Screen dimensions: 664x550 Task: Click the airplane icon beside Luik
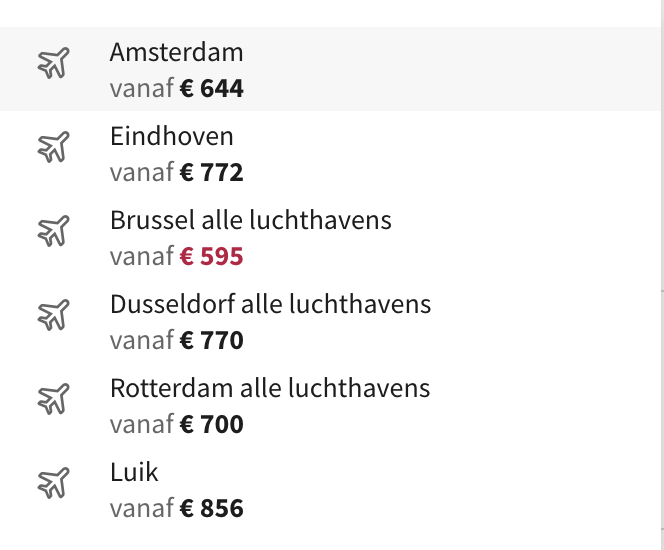point(53,483)
